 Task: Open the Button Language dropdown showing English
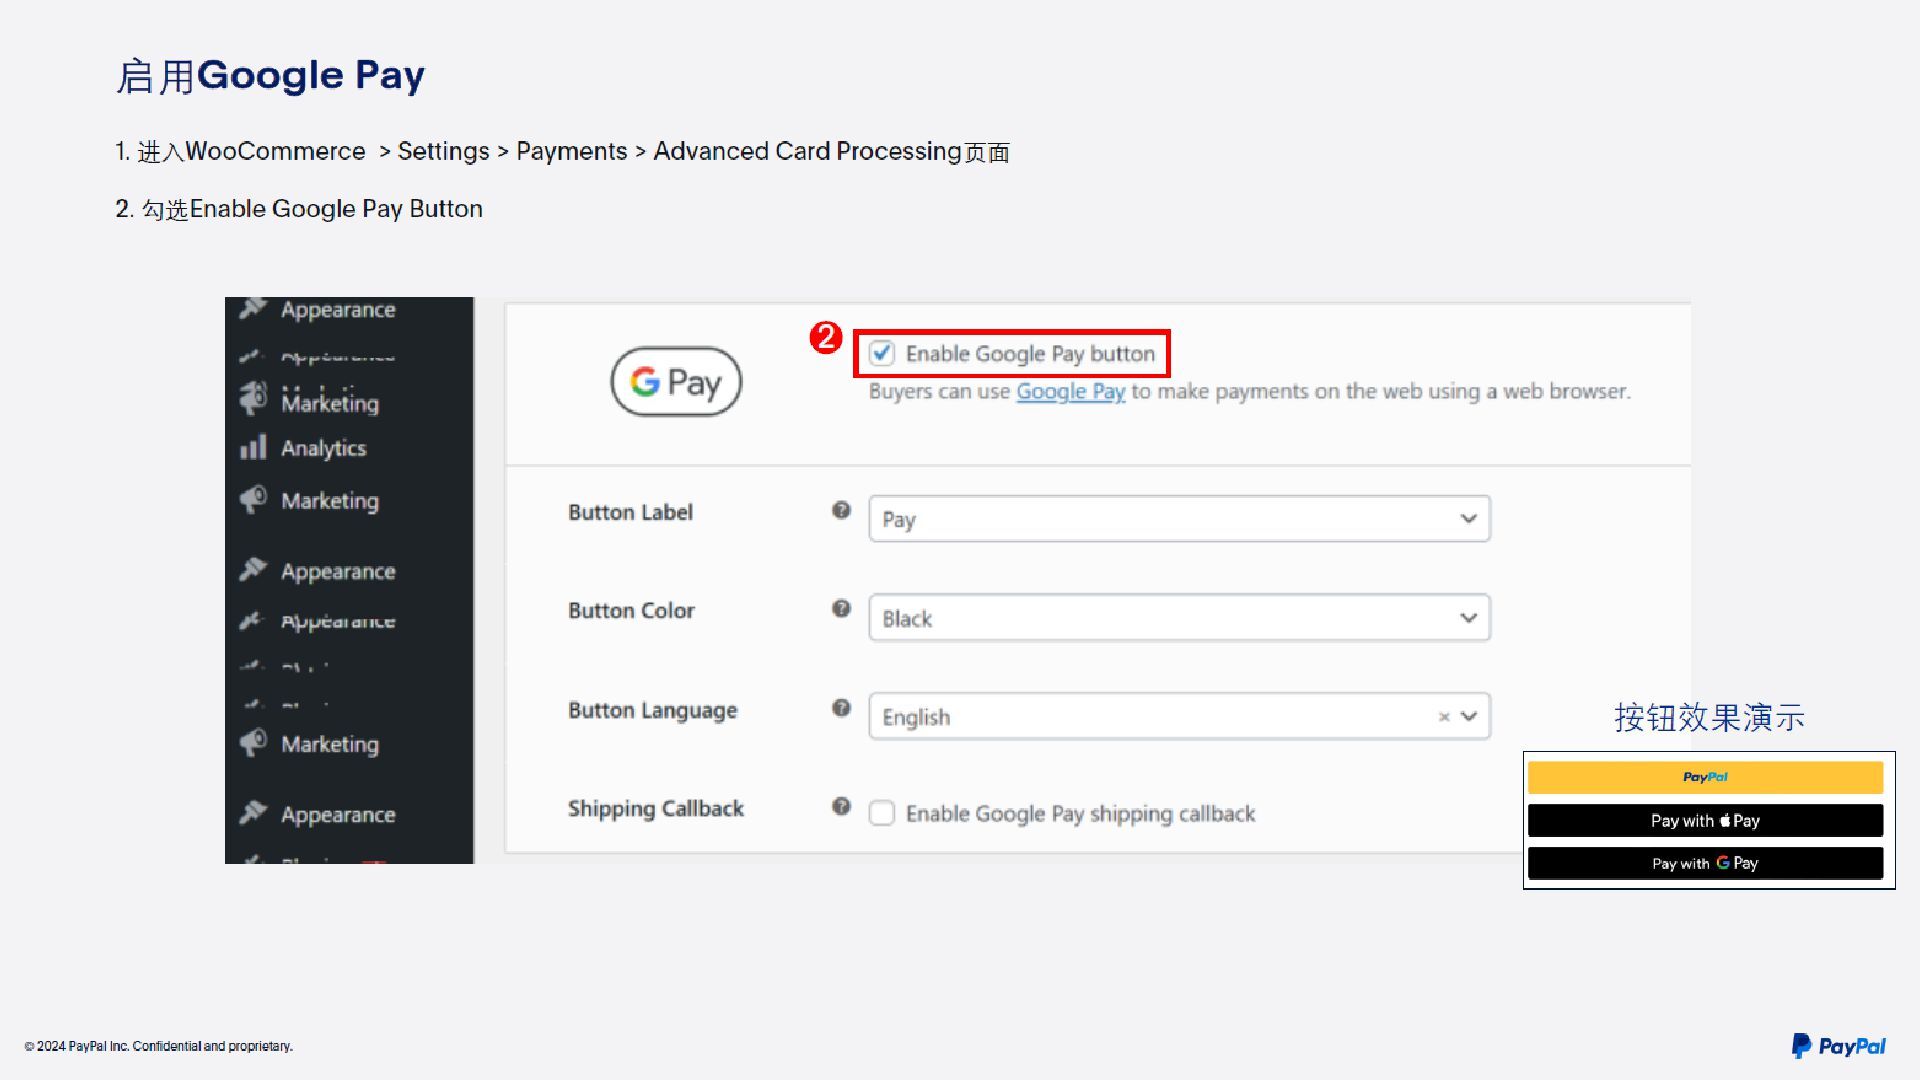pyautogui.click(x=1179, y=716)
